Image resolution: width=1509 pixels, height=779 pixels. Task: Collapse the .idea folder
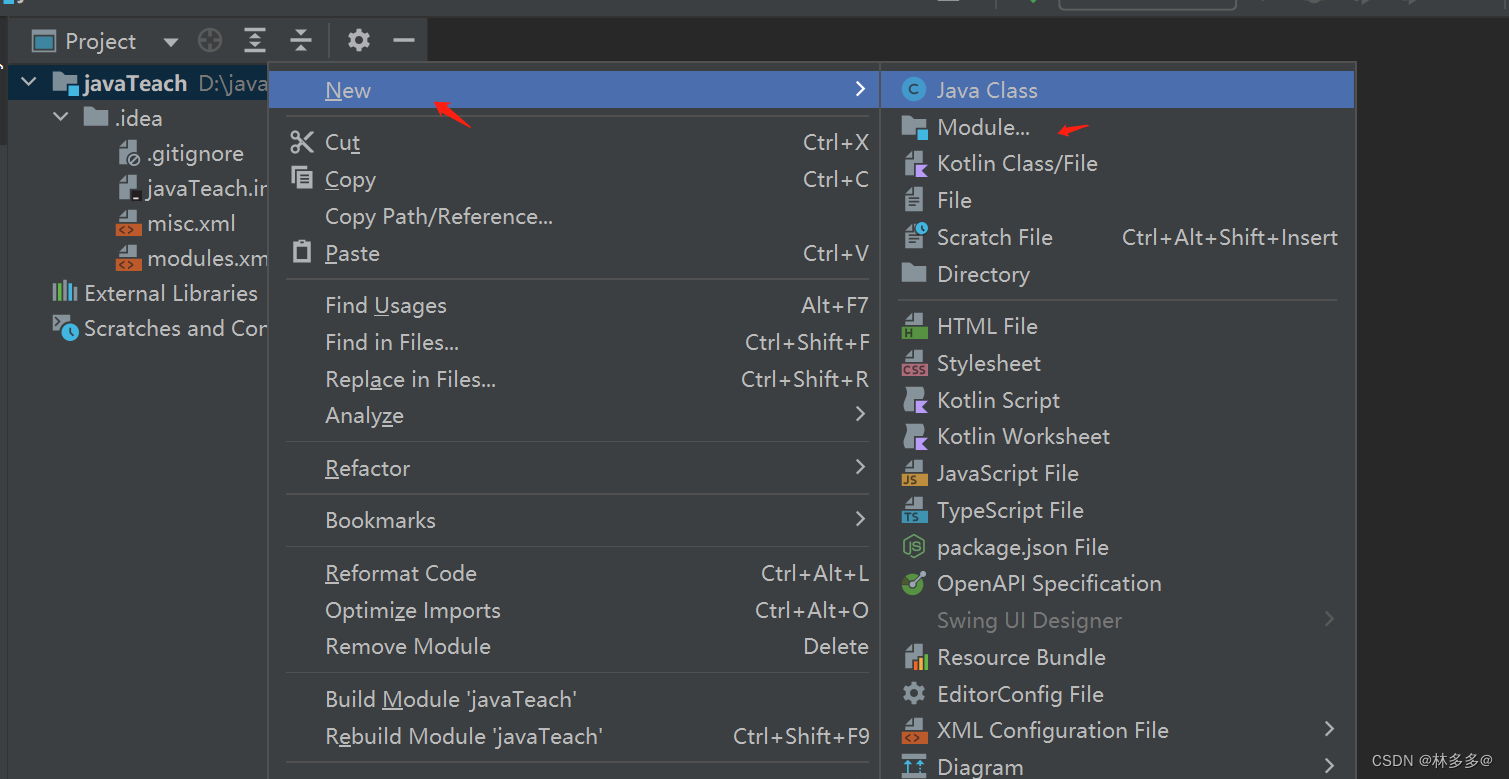(x=60, y=117)
